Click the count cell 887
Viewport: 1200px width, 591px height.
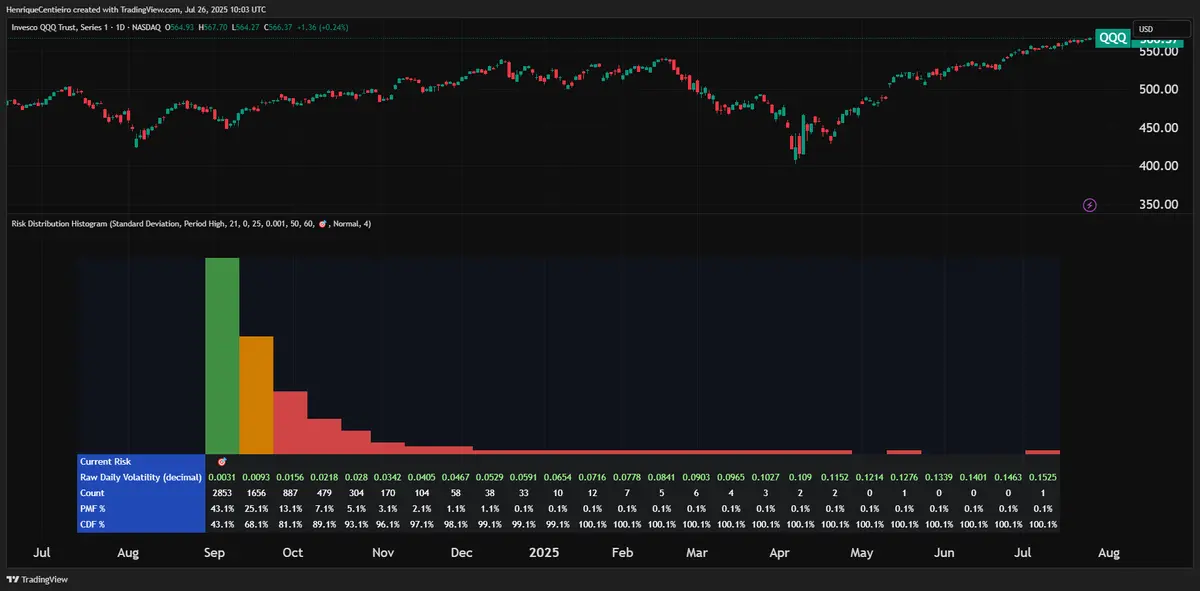(290, 494)
